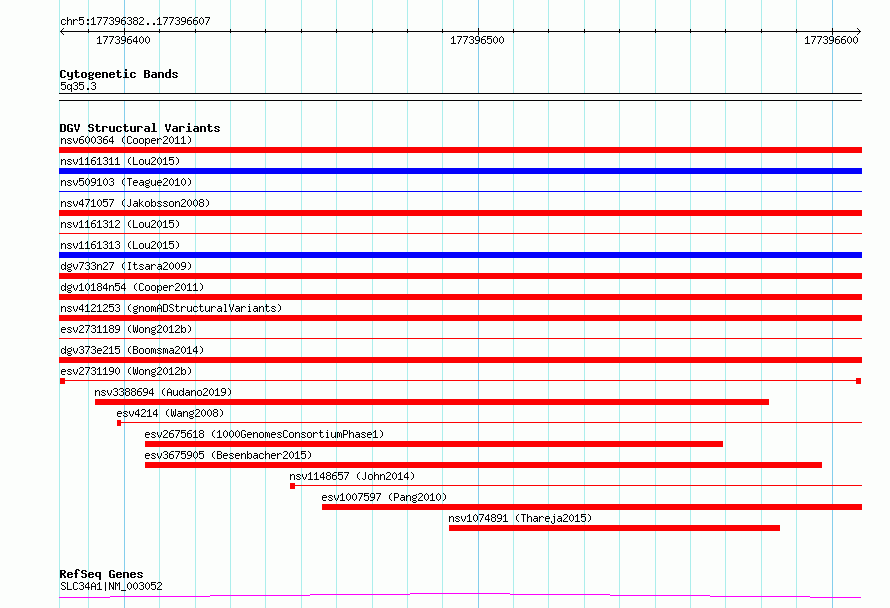
Task: Click the dgv10184n54 (Cooper2011) label
Action: (x=132, y=287)
